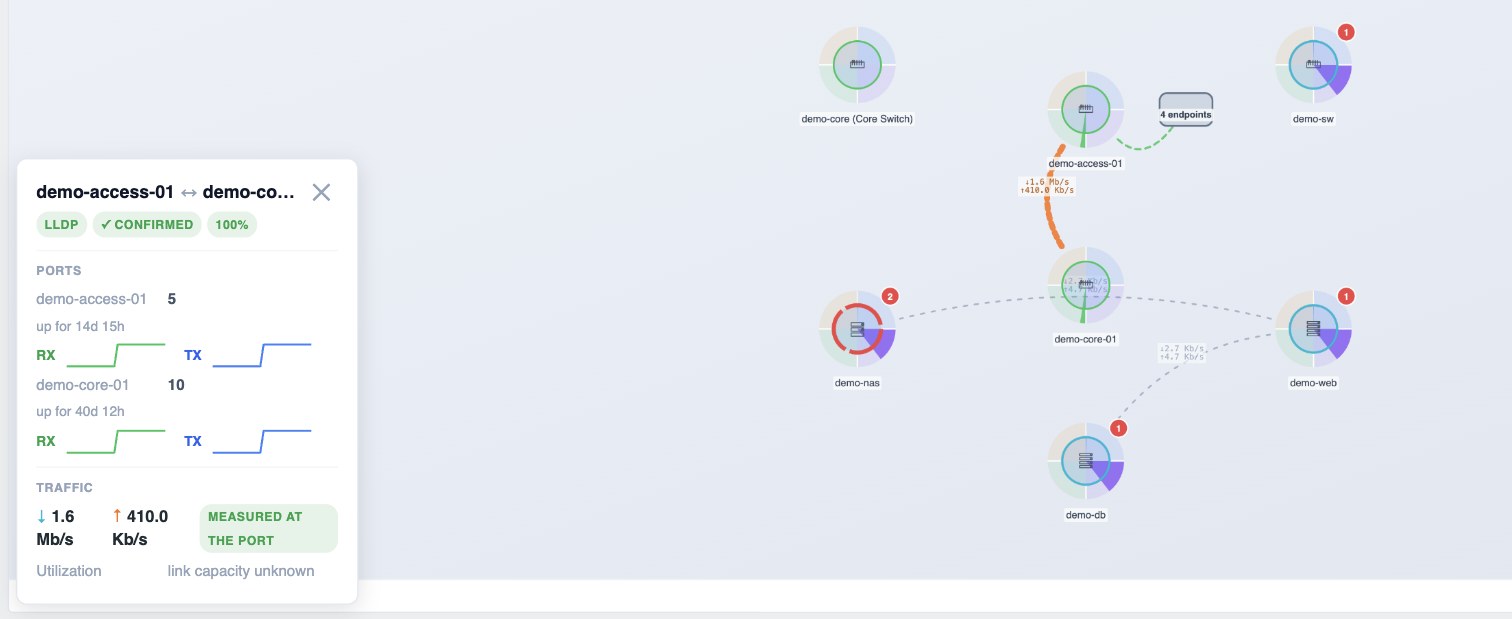View the TX sparkline under demo-core-01 port 10

[262, 441]
